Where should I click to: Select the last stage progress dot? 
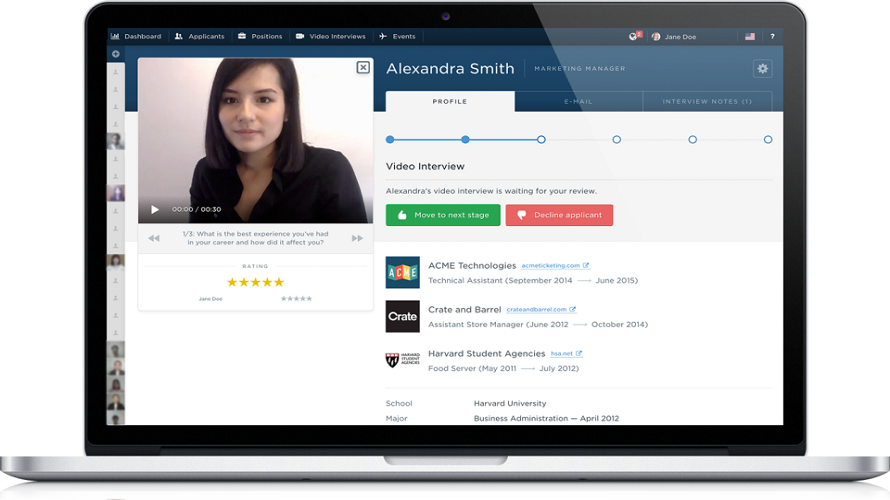pos(768,140)
